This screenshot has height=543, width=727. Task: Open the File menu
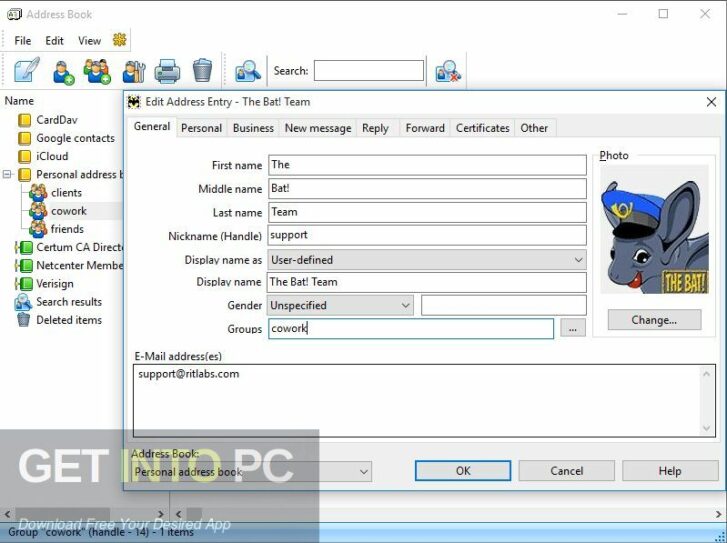pos(23,41)
